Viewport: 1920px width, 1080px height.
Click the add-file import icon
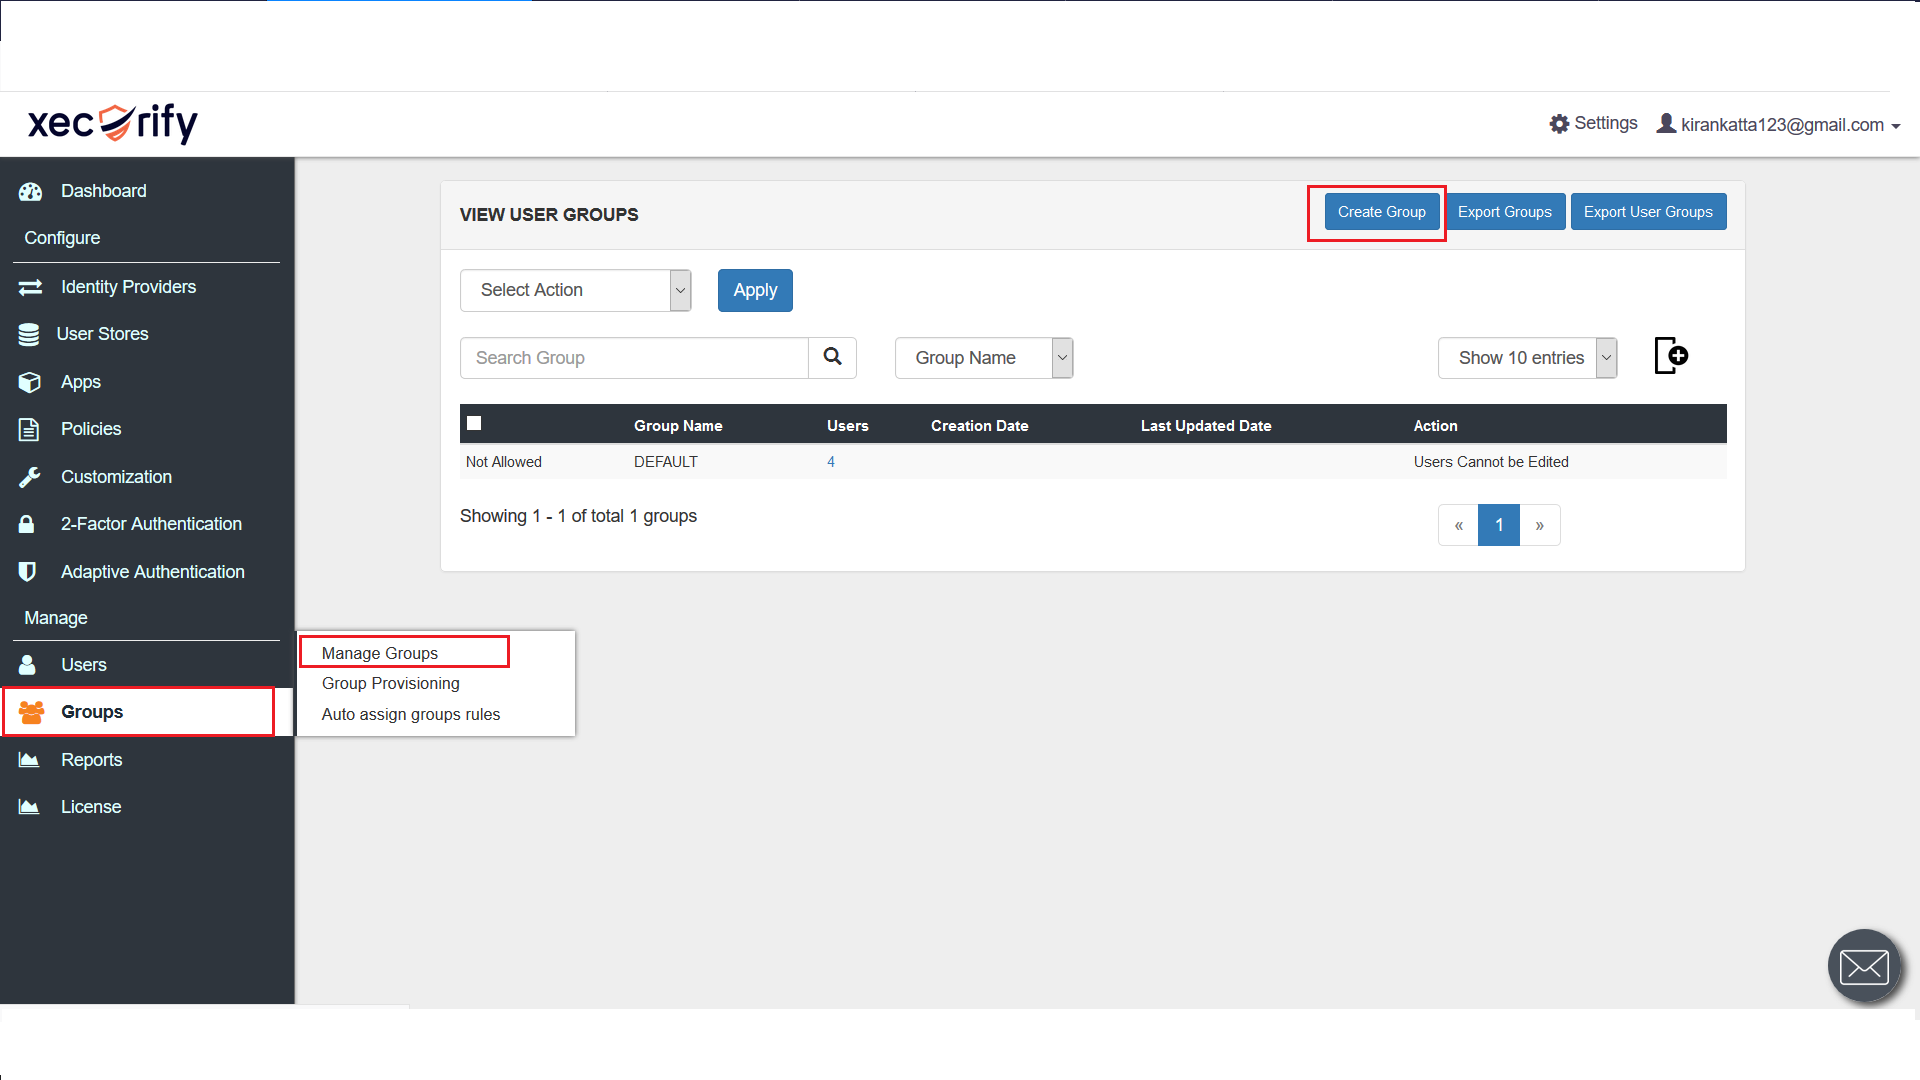1671,356
